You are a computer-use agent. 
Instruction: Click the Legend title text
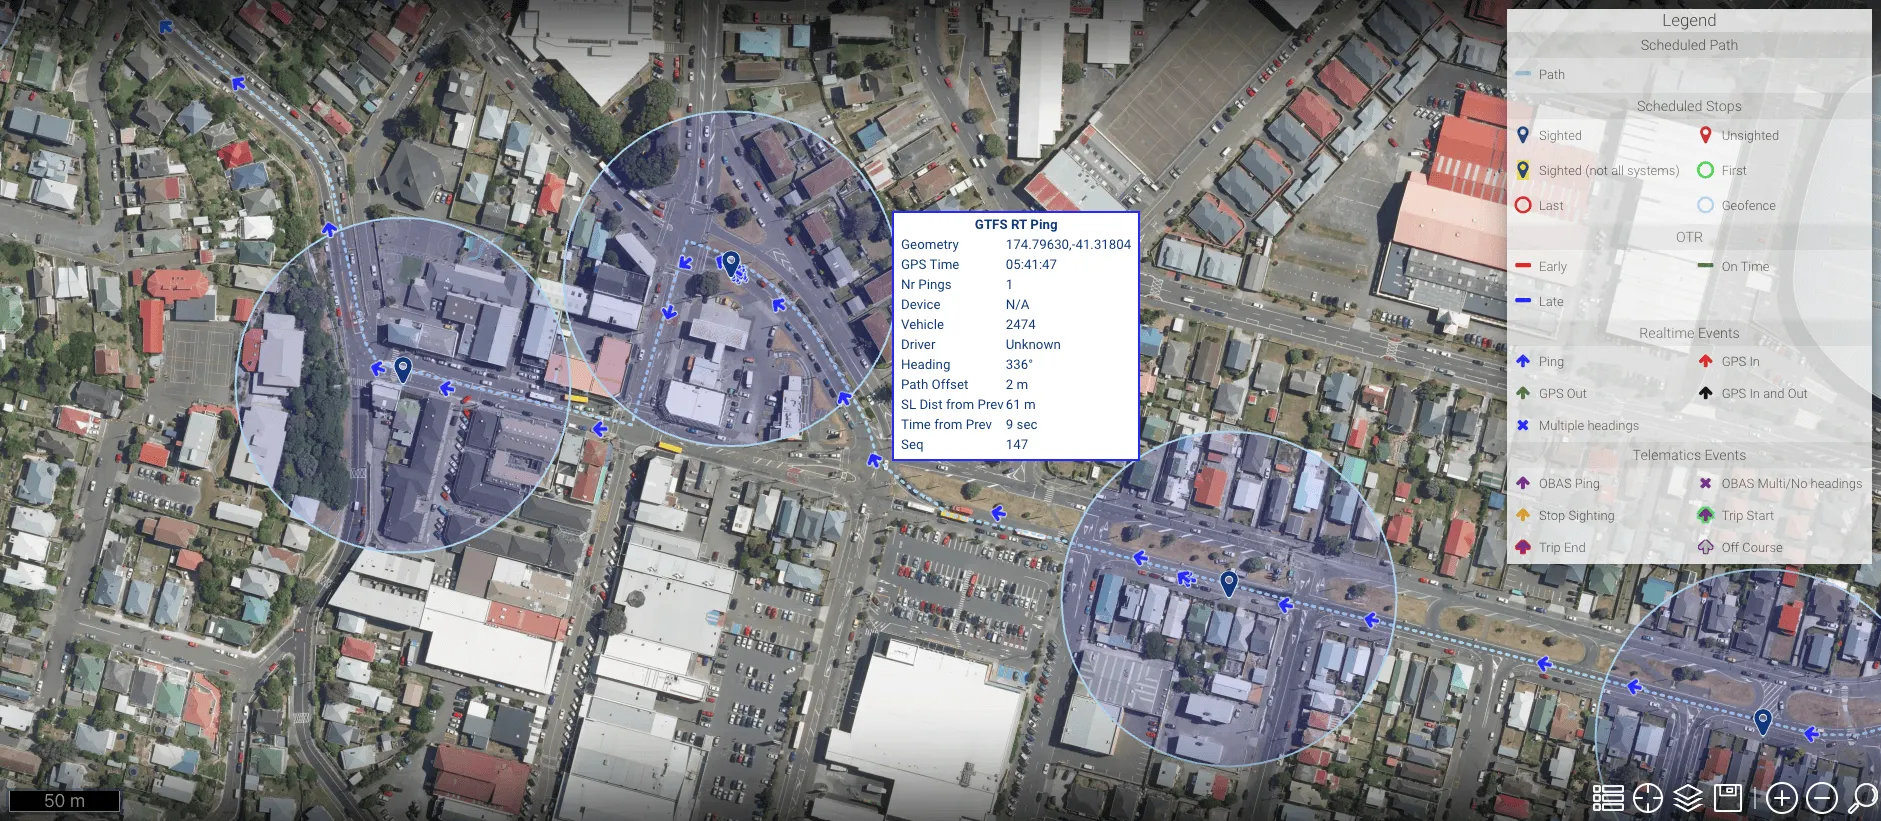(1689, 20)
